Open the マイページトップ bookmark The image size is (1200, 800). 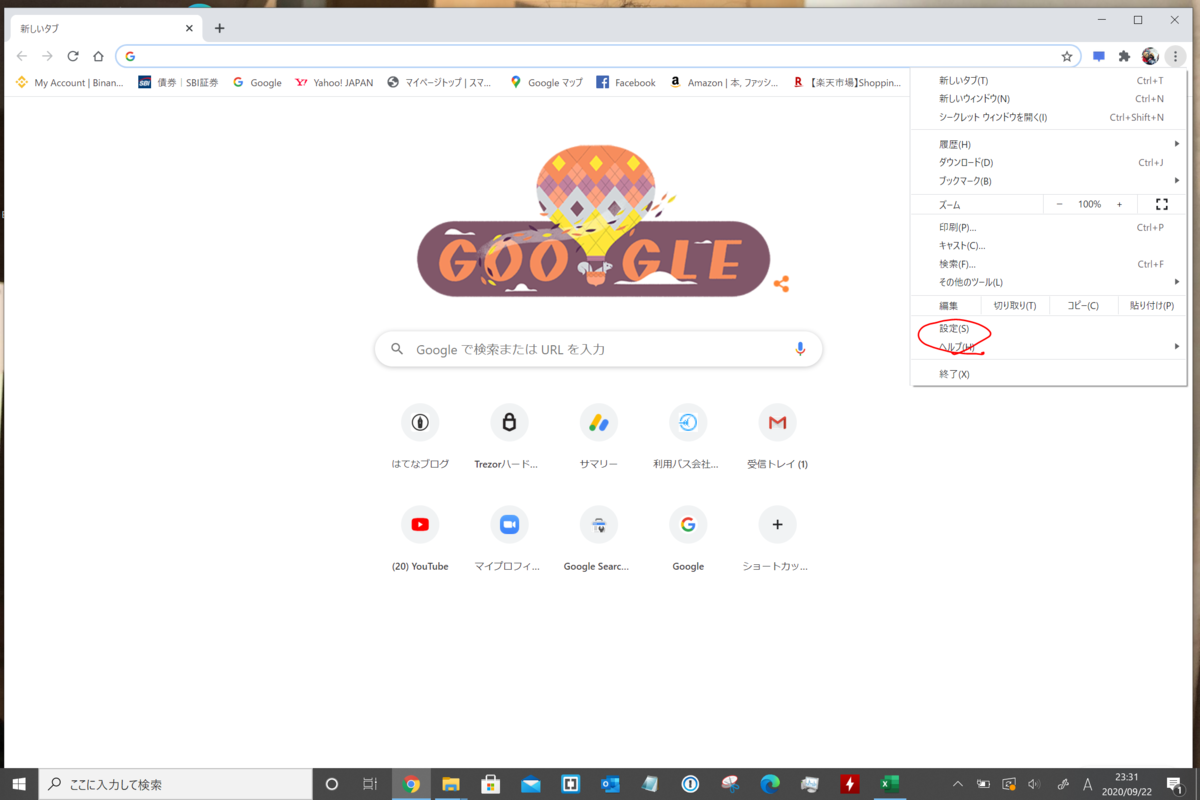click(x=440, y=83)
